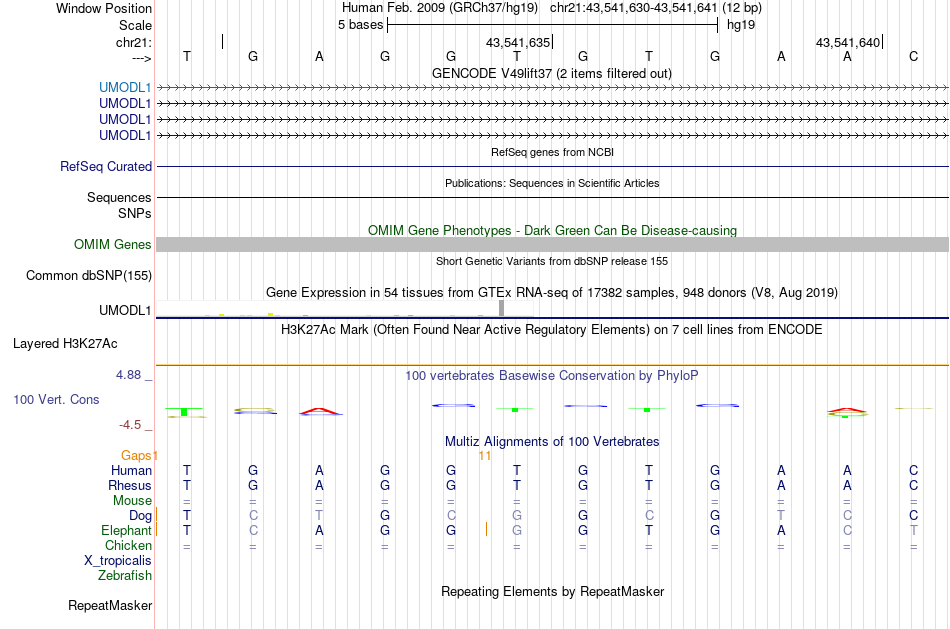Screen dimensions: 950x629
Task: Click the 4.88 PhyloP upper scale value
Action: 128,375
